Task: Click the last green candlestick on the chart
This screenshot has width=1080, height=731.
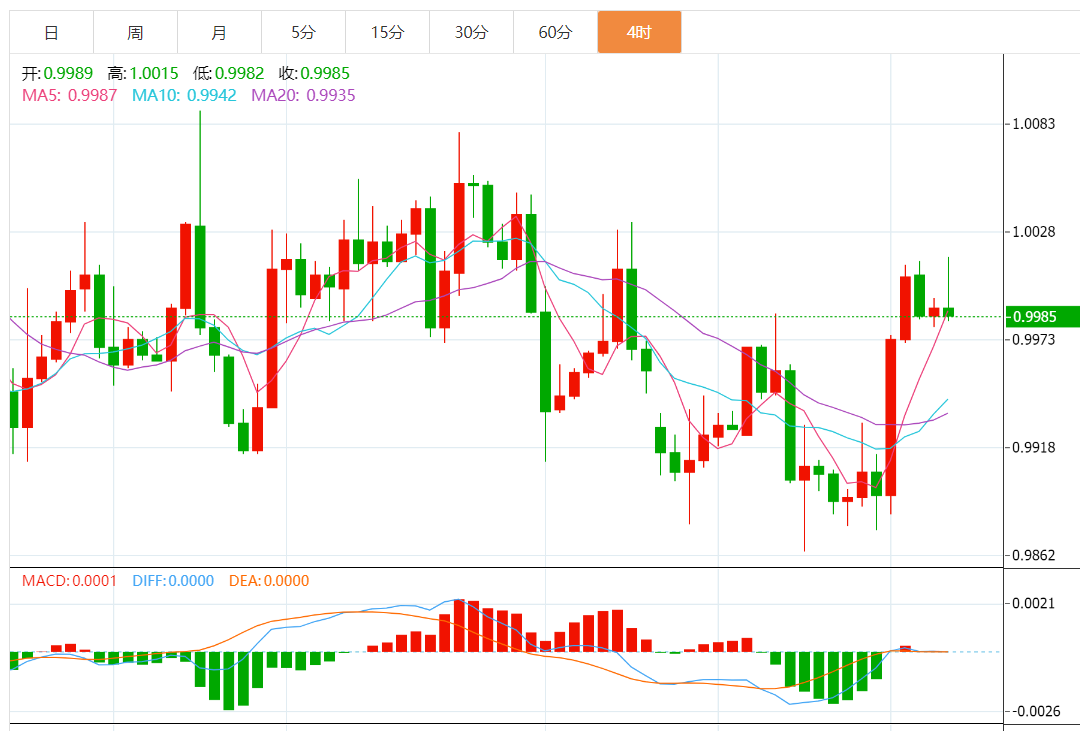Action: [x=948, y=312]
